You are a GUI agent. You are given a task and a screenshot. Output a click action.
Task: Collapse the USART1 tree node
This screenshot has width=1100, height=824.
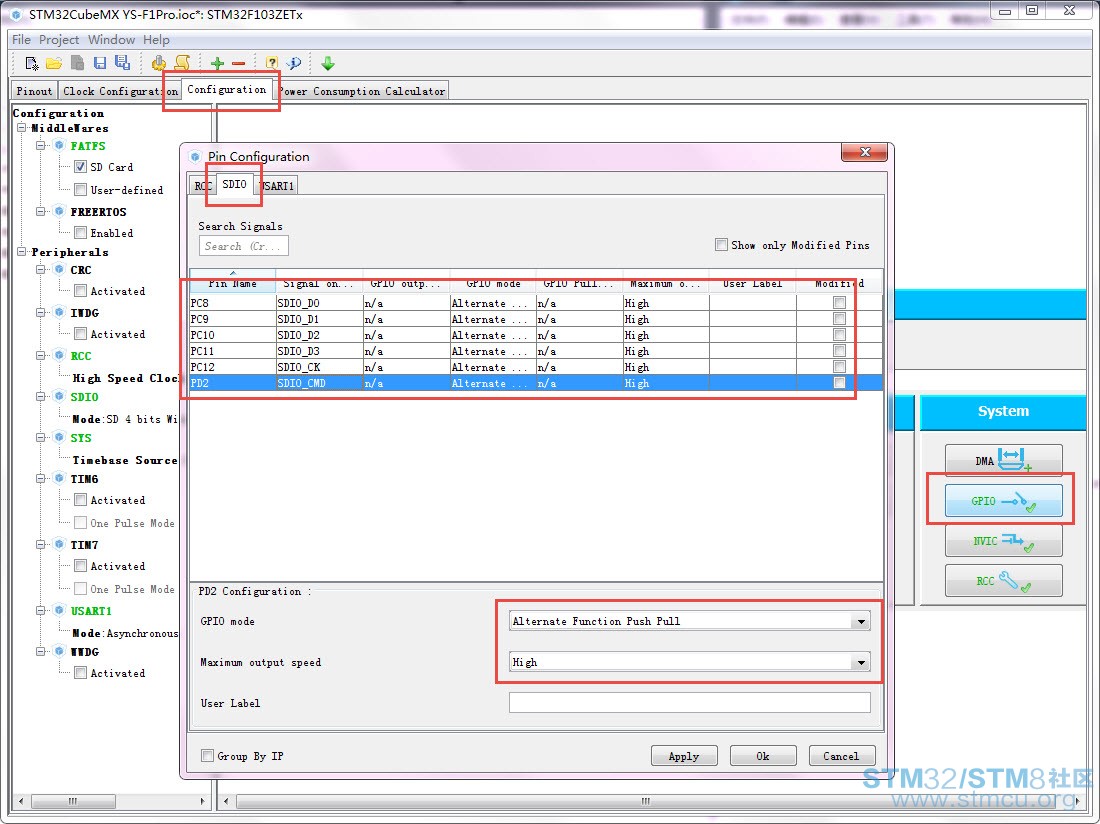41,610
